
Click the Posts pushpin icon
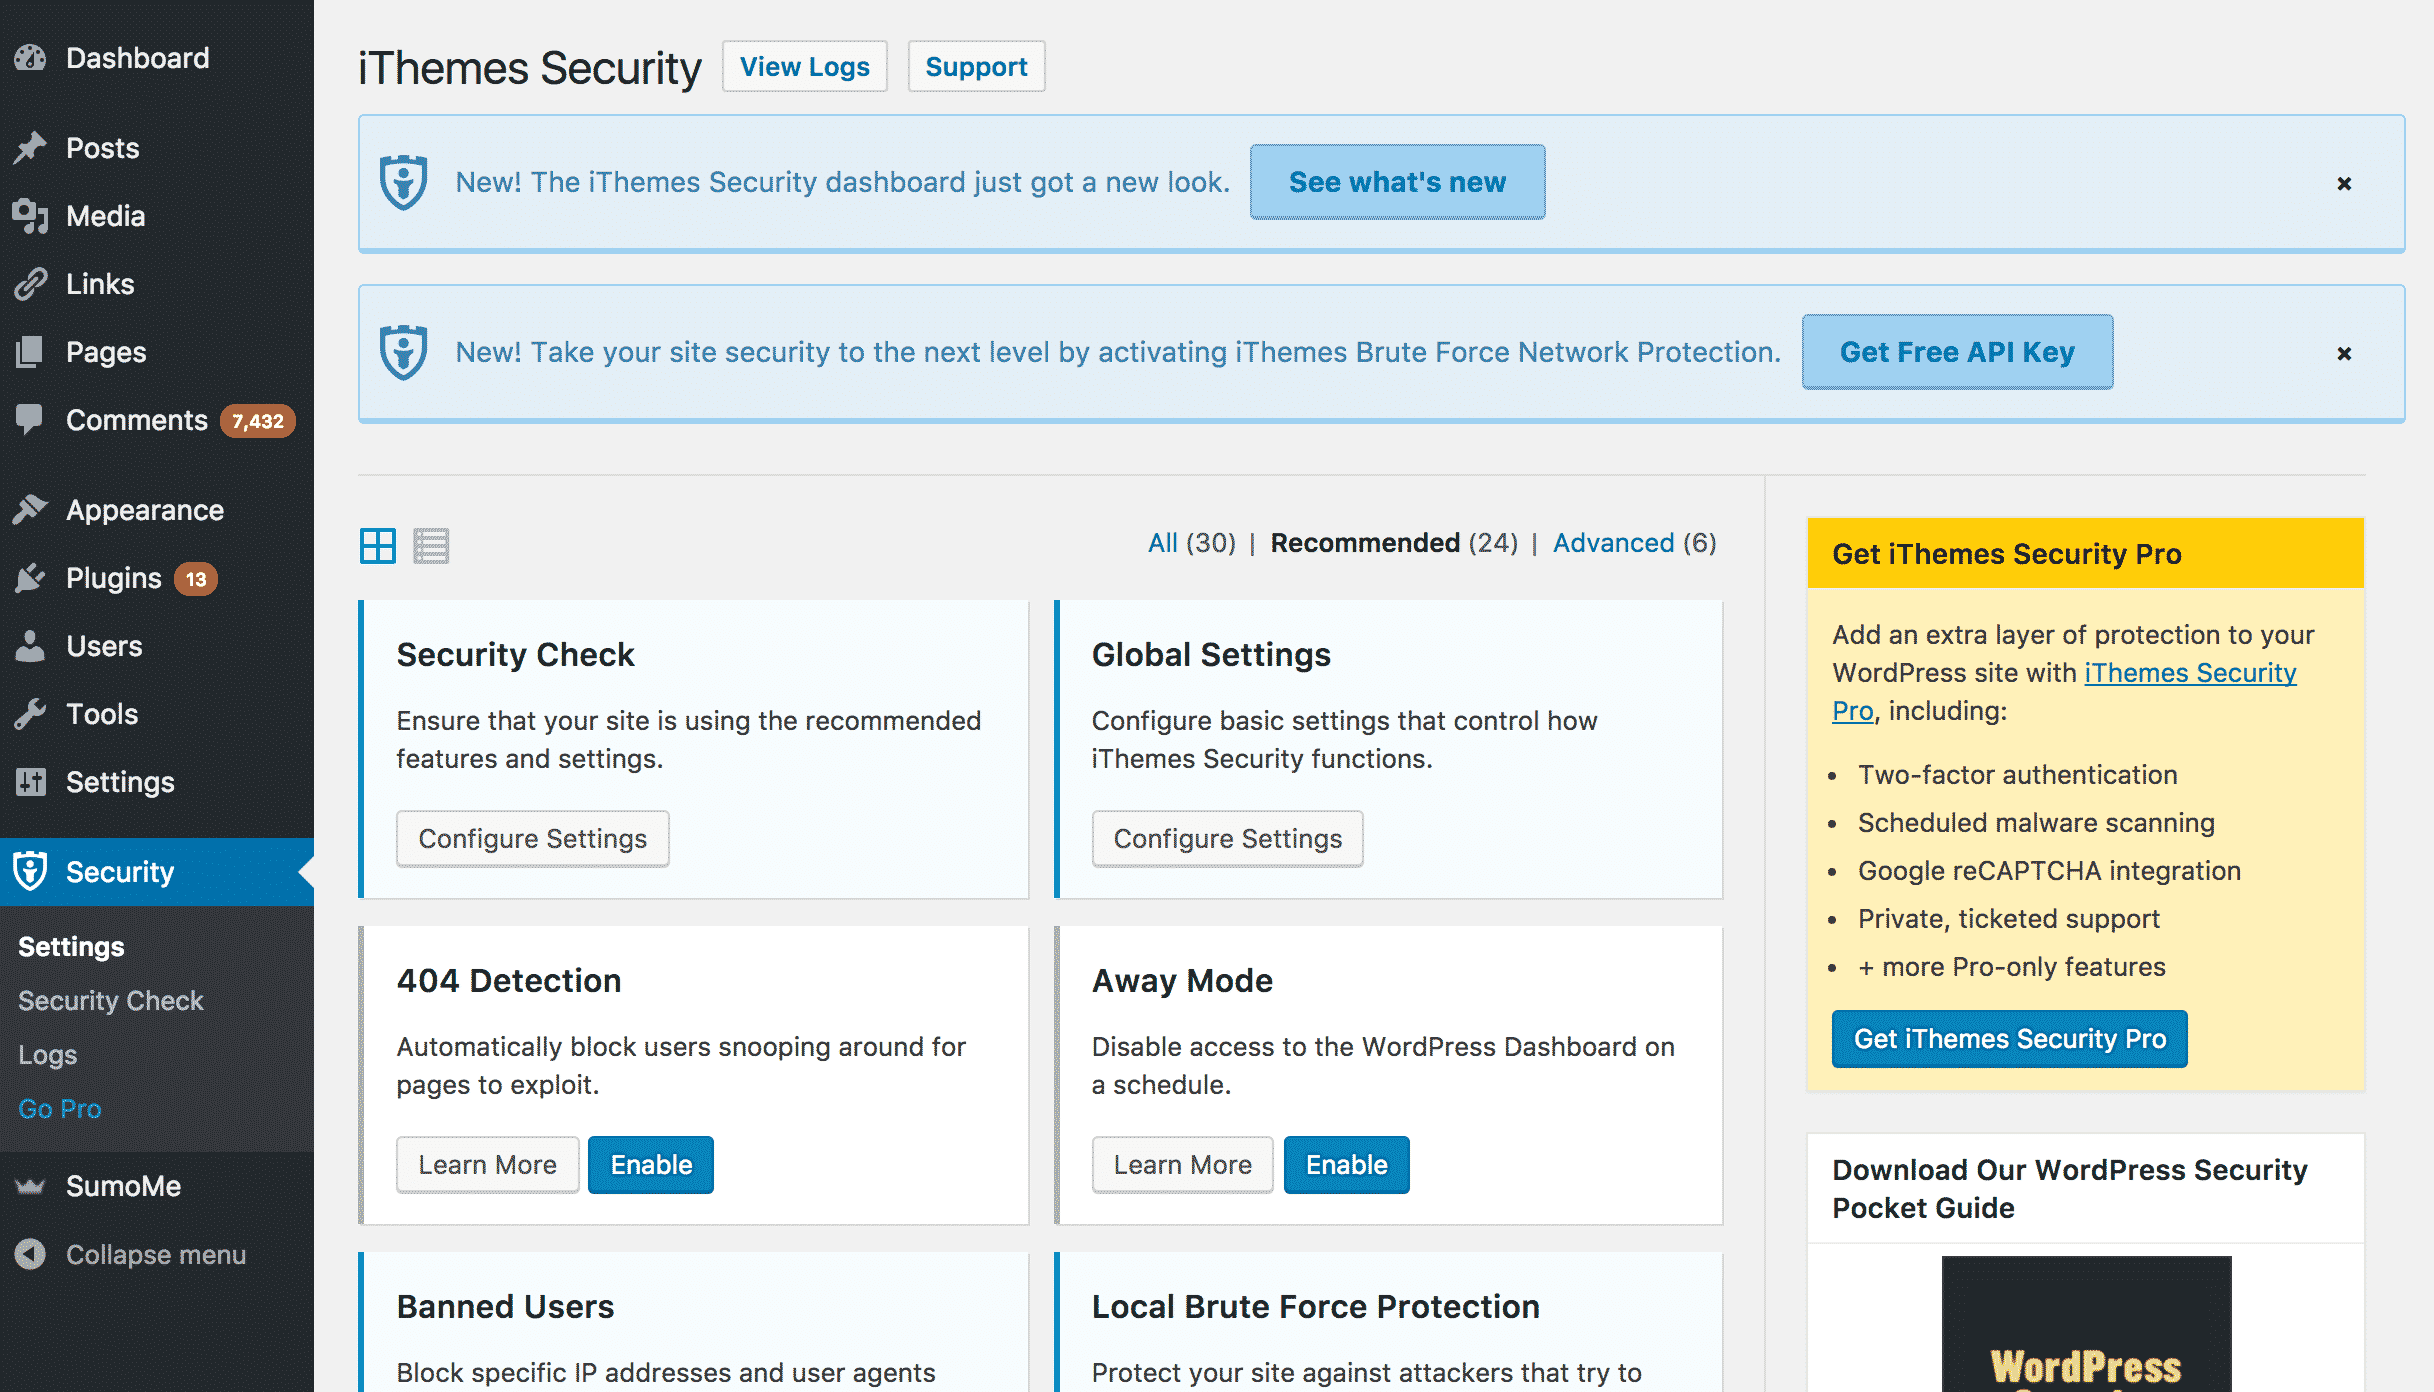pos(30,148)
